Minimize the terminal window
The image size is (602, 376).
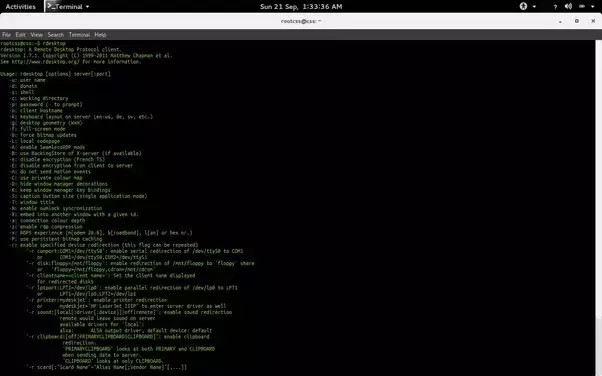click(x=561, y=22)
